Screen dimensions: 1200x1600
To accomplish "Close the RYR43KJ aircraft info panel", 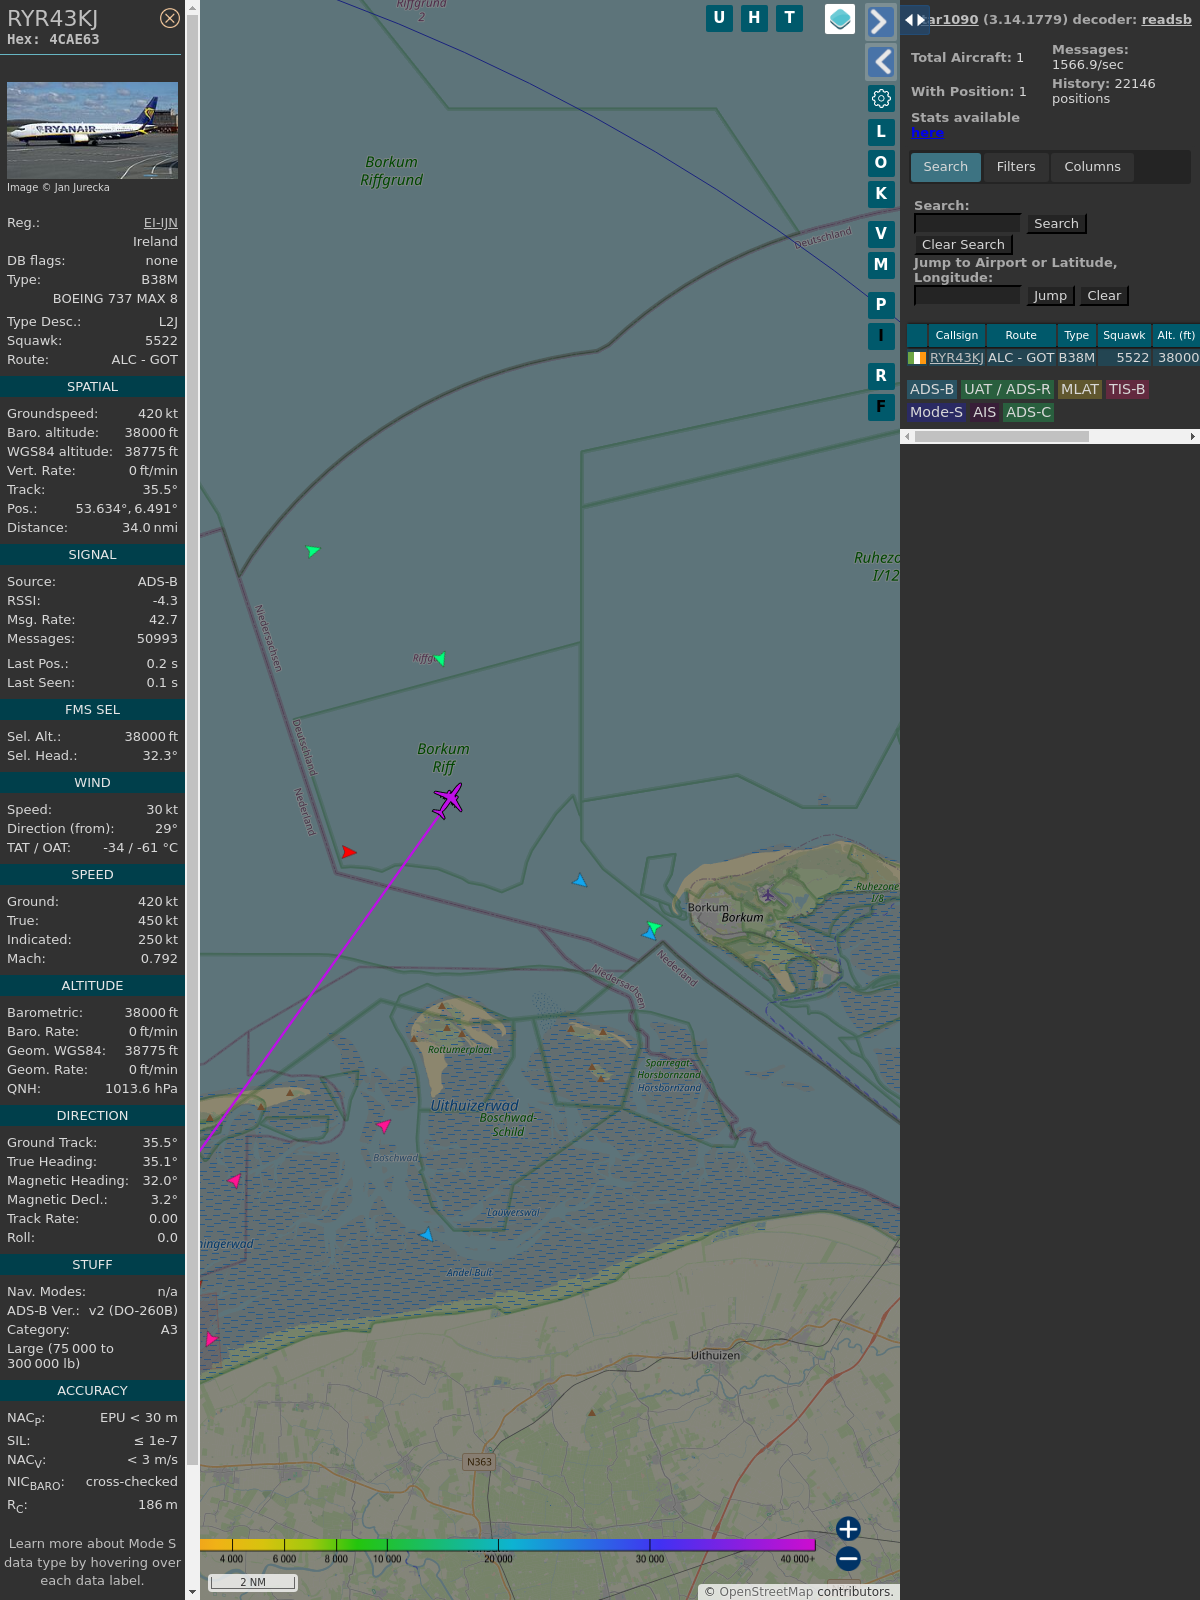I will [170, 18].
